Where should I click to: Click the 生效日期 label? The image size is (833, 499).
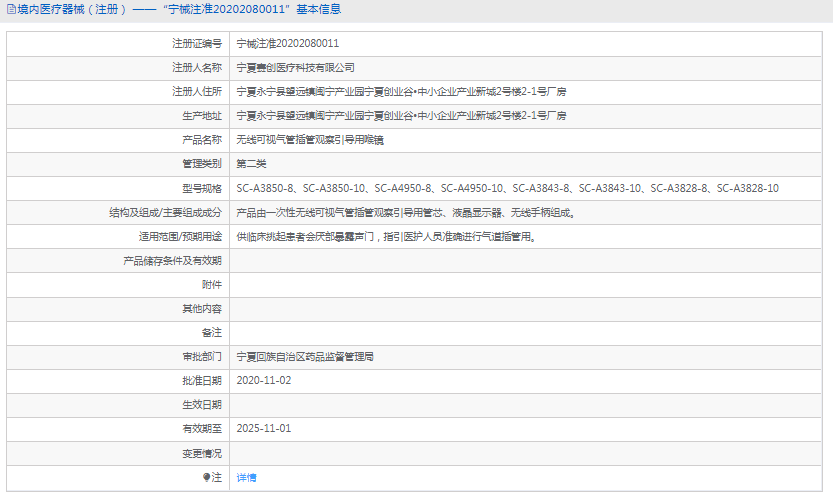[202, 404]
